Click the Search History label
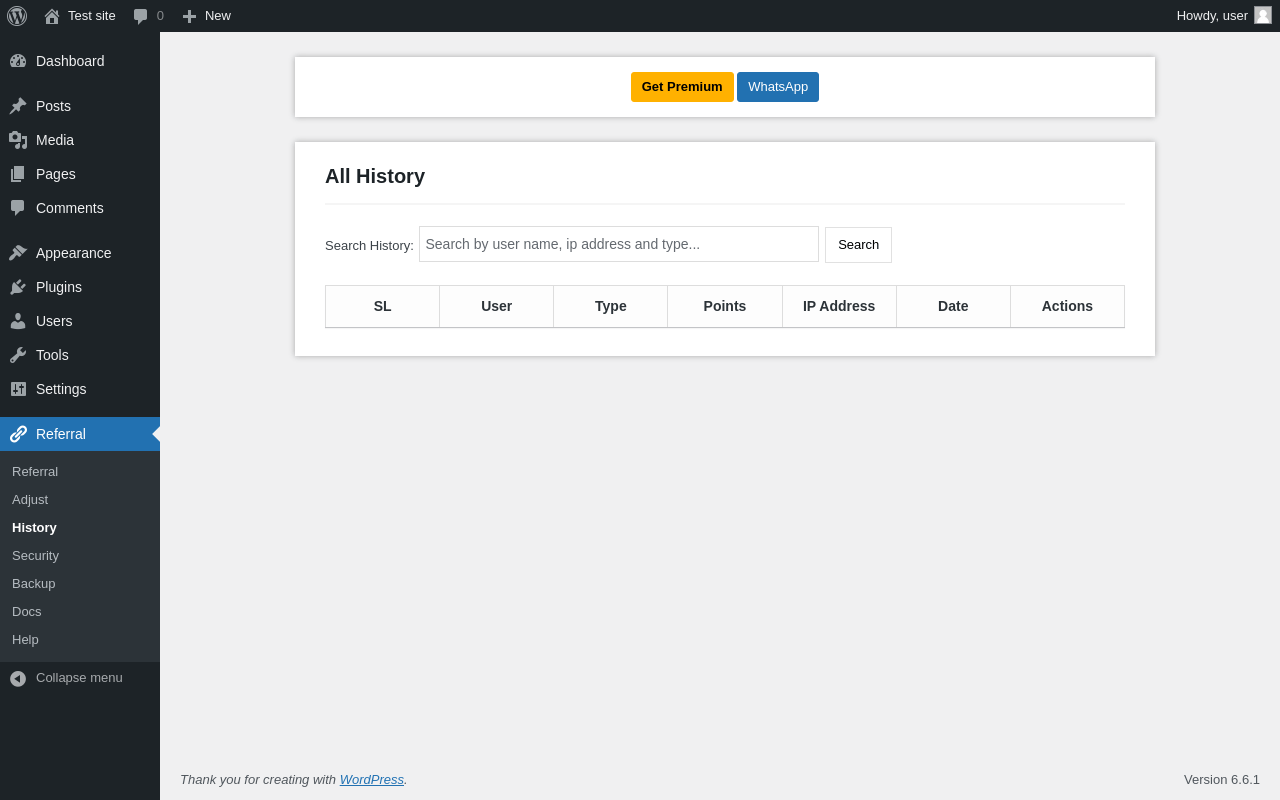The height and width of the screenshot is (800, 1280). pos(369,245)
